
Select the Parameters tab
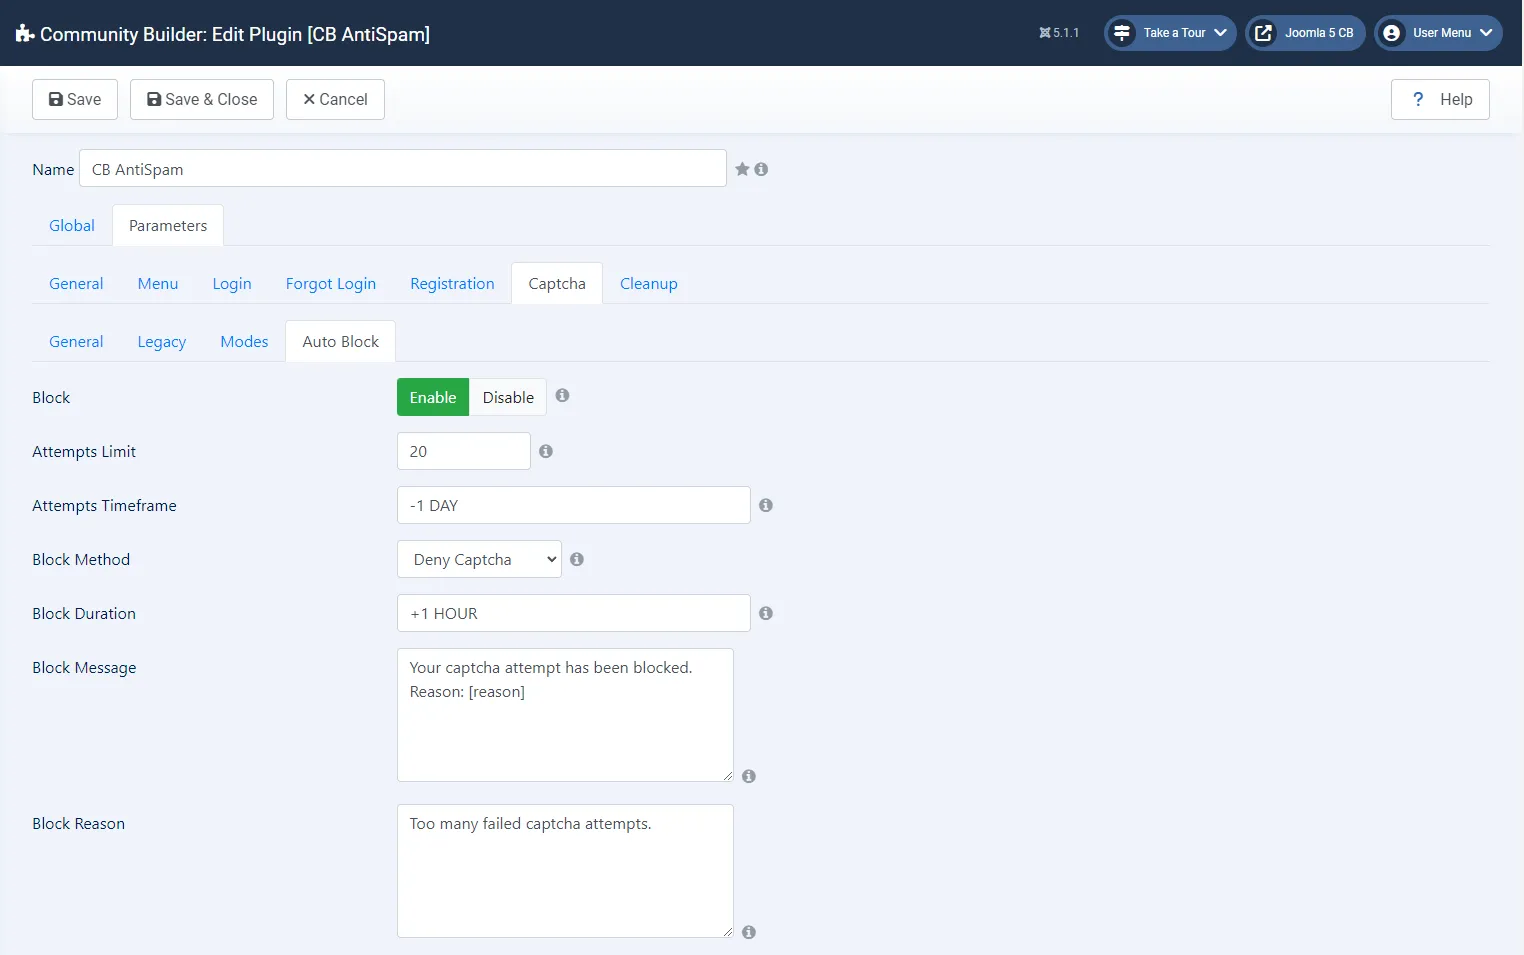click(168, 226)
